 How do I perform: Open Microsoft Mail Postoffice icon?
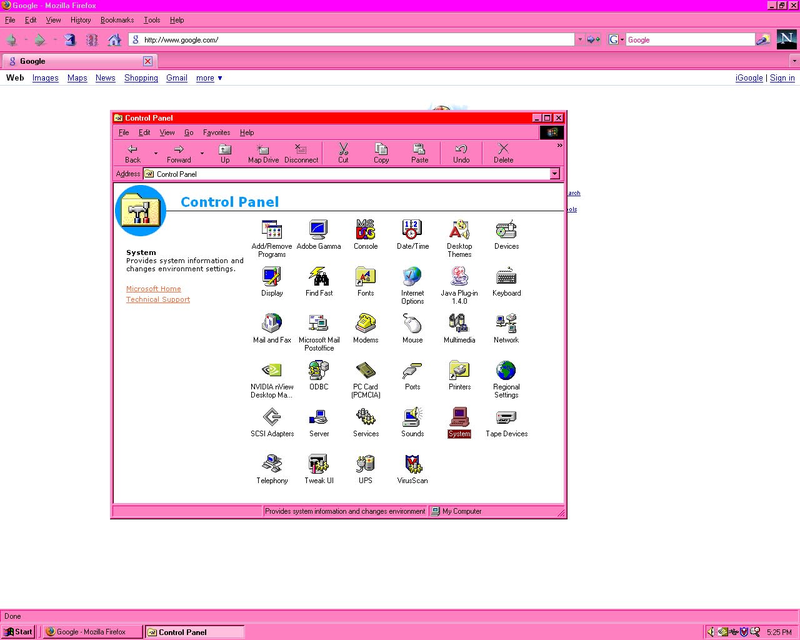(x=318, y=332)
